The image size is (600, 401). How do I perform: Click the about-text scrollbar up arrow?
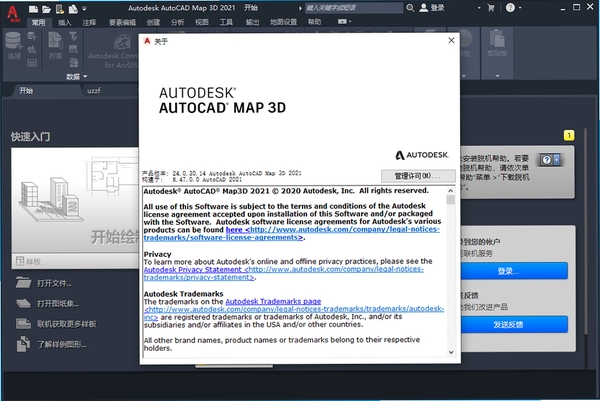451,191
